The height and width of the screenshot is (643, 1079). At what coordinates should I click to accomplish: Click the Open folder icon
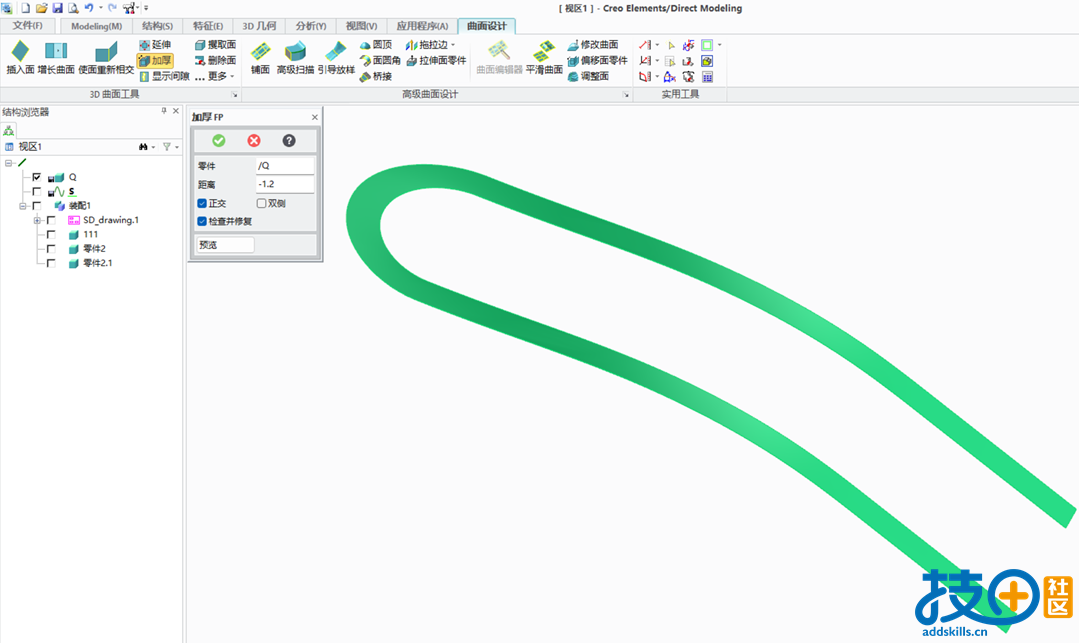coord(41,8)
